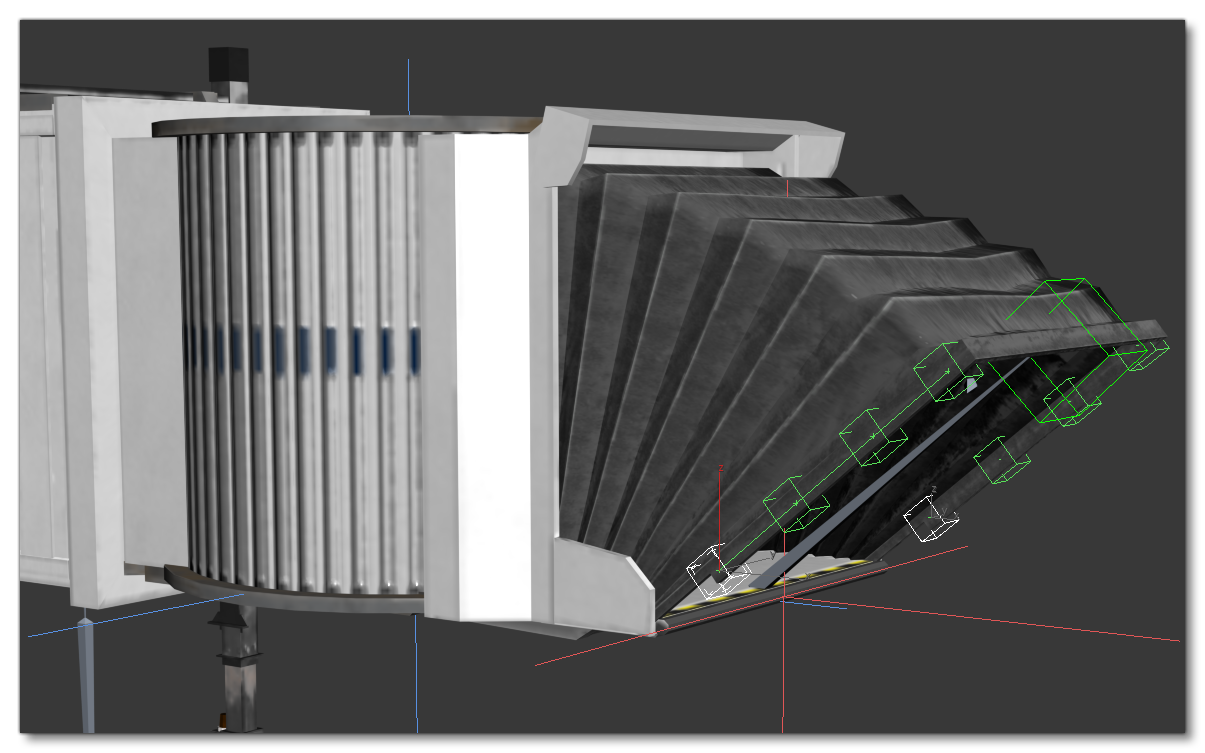This screenshot has height=753, width=1205.
Task: Click the green helper box in the canopy middle
Action: pyautogui.click(x=869, y=435)
